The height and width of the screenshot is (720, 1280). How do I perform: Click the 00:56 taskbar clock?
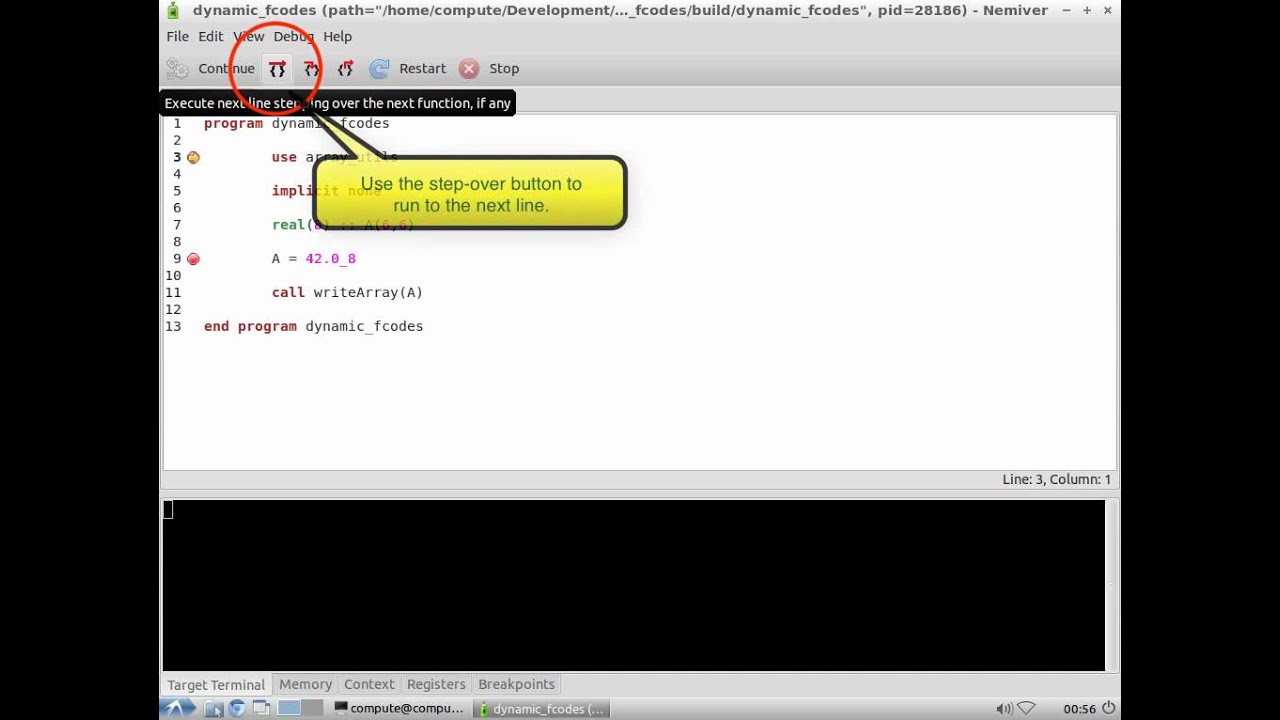click(1079, 709)
